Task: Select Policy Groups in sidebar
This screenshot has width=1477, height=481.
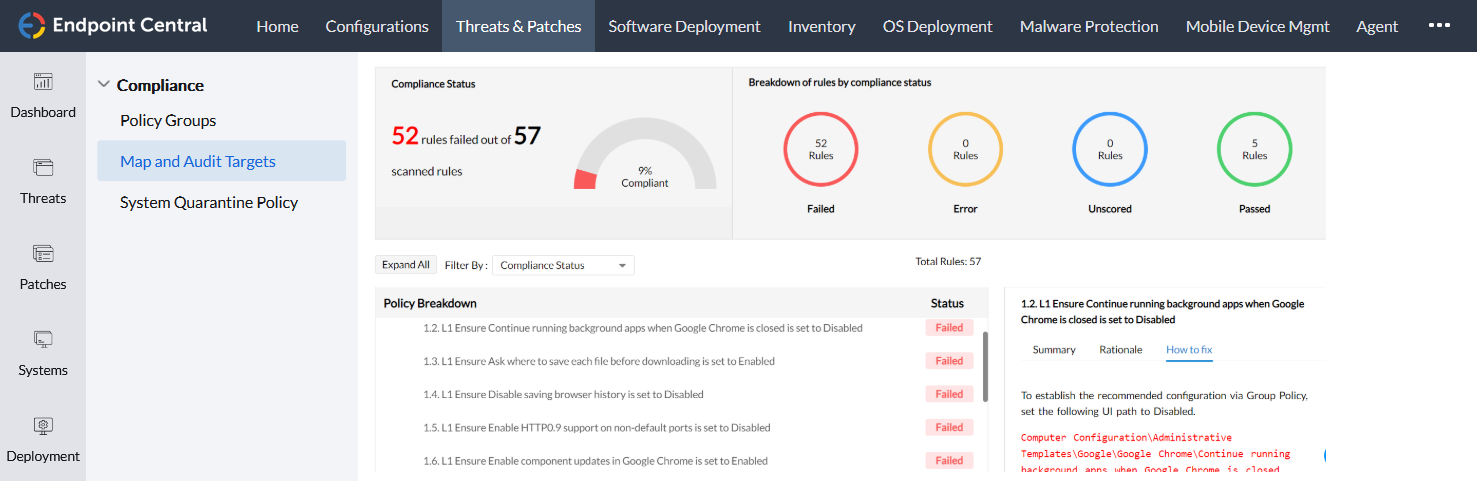Action: coord(168,120)
